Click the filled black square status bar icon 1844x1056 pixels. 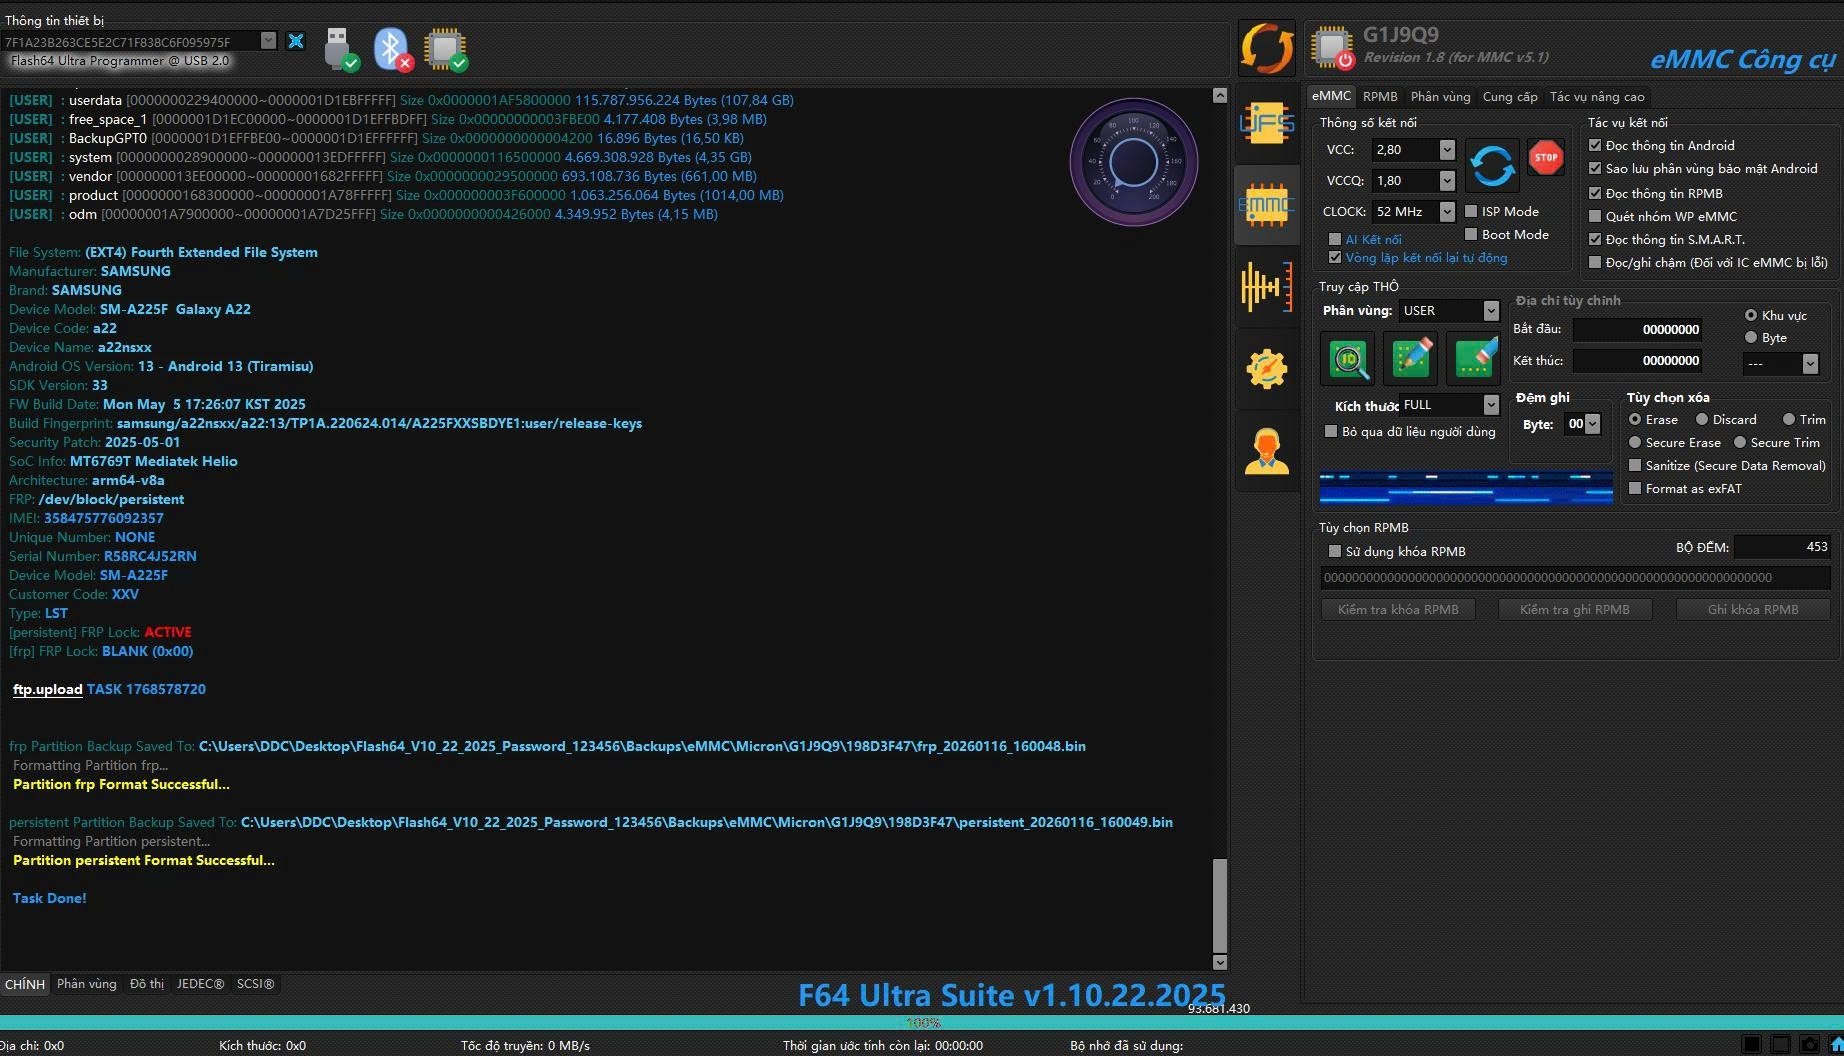pos(1752,1045)
